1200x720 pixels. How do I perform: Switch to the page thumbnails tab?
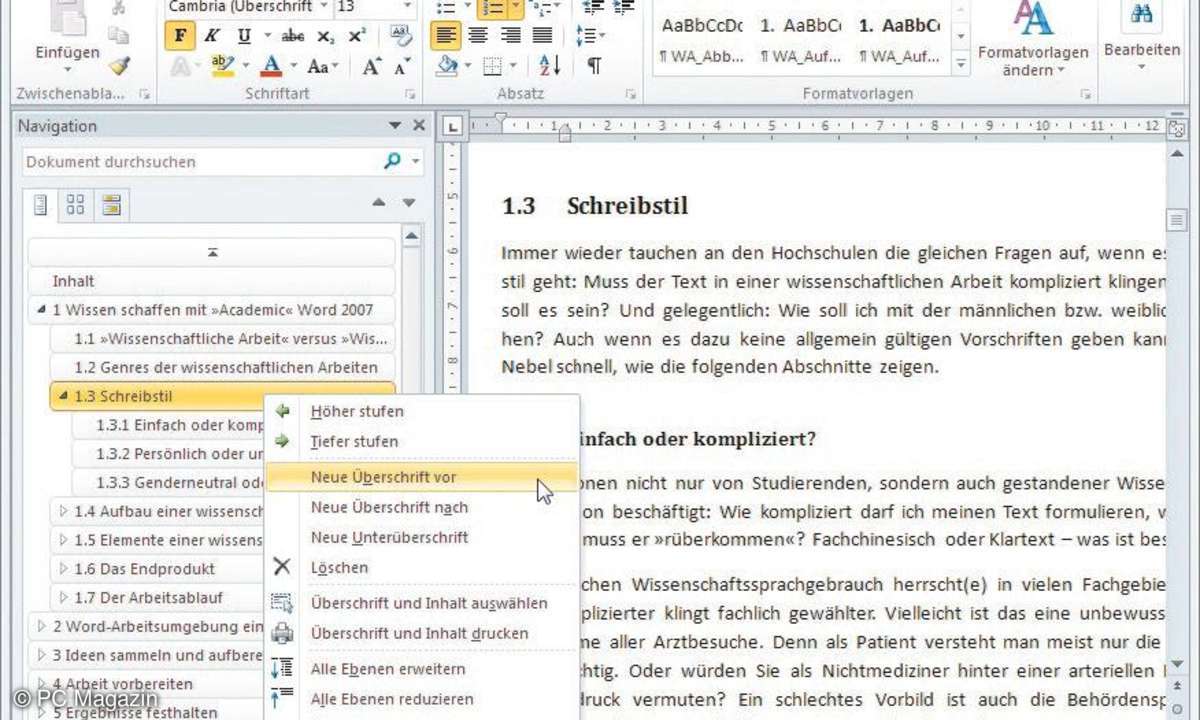(76, 206)
